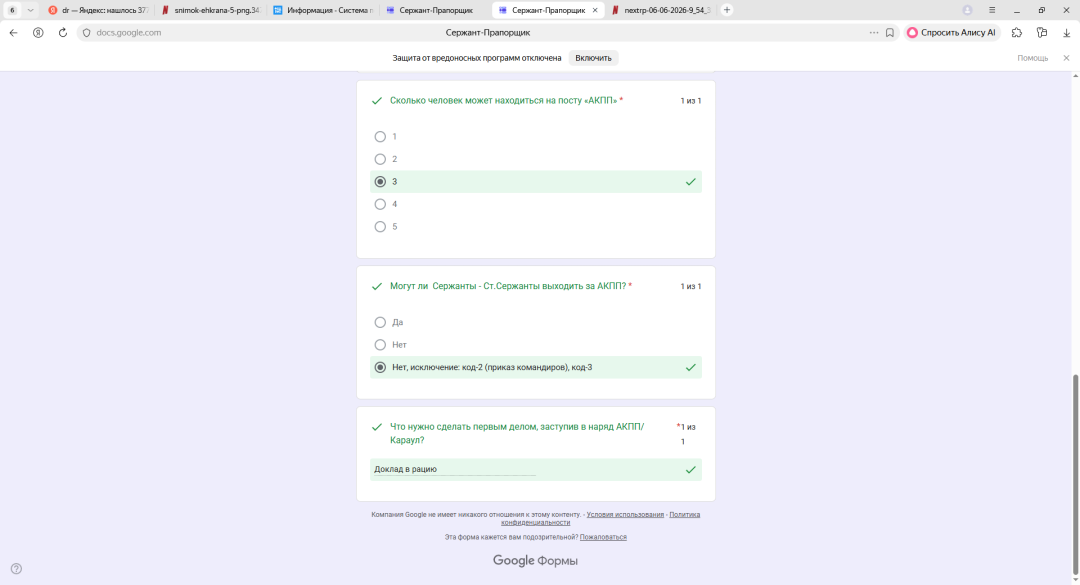1080x585 pixels.
Task: Dismiss the malware protection notification bar
Action: 1066,58
